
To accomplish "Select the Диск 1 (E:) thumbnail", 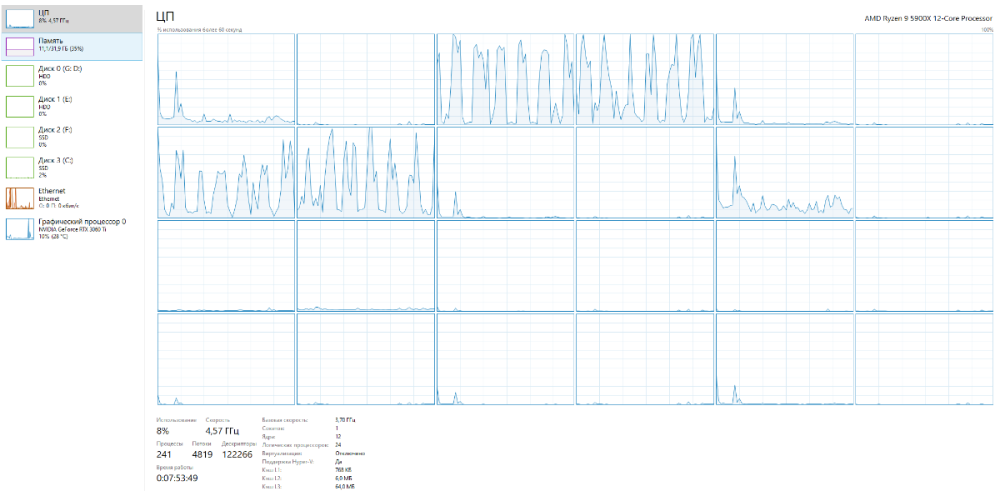I will 20,106.
